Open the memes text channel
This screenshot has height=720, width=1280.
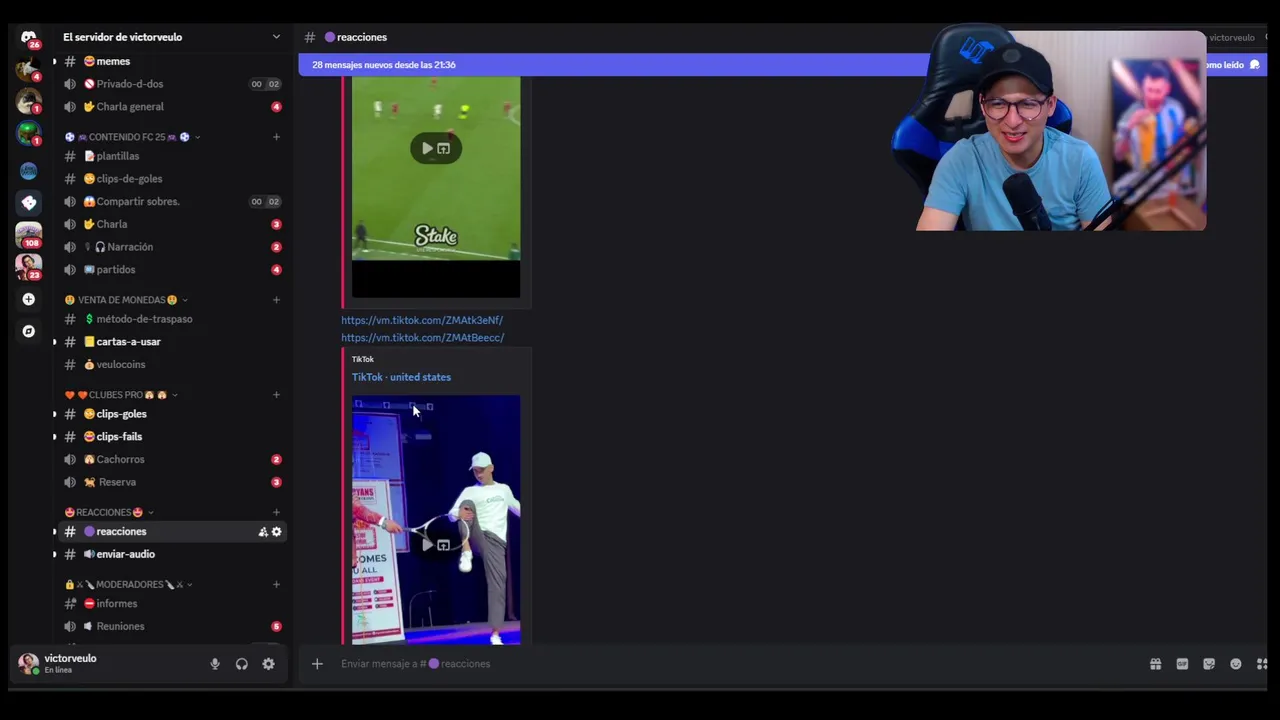coord(172,61)
